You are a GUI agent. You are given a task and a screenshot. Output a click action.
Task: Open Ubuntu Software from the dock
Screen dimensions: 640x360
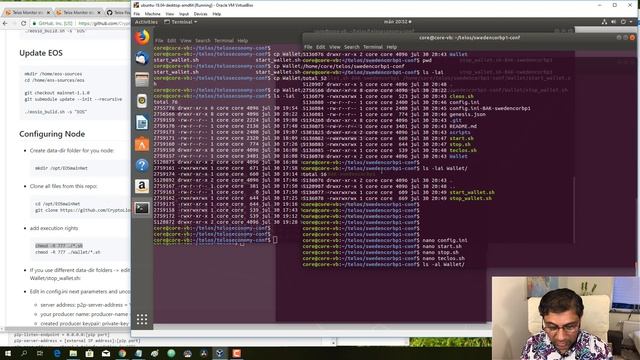tap(142, 144)
